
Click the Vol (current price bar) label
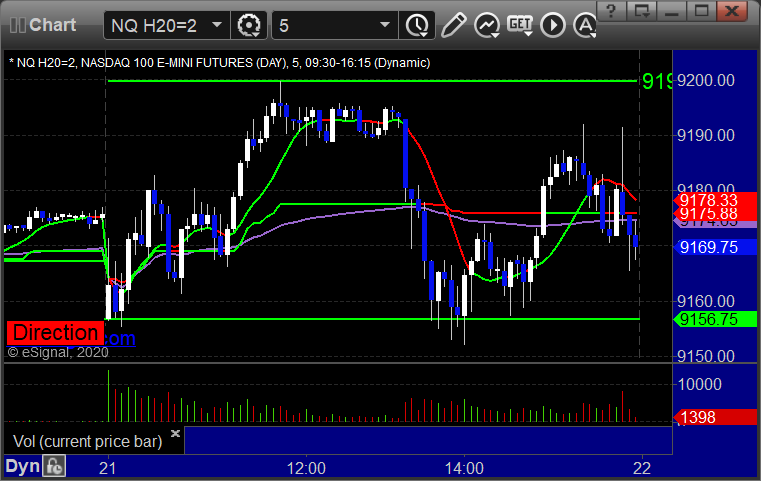[x=88, y=442]
